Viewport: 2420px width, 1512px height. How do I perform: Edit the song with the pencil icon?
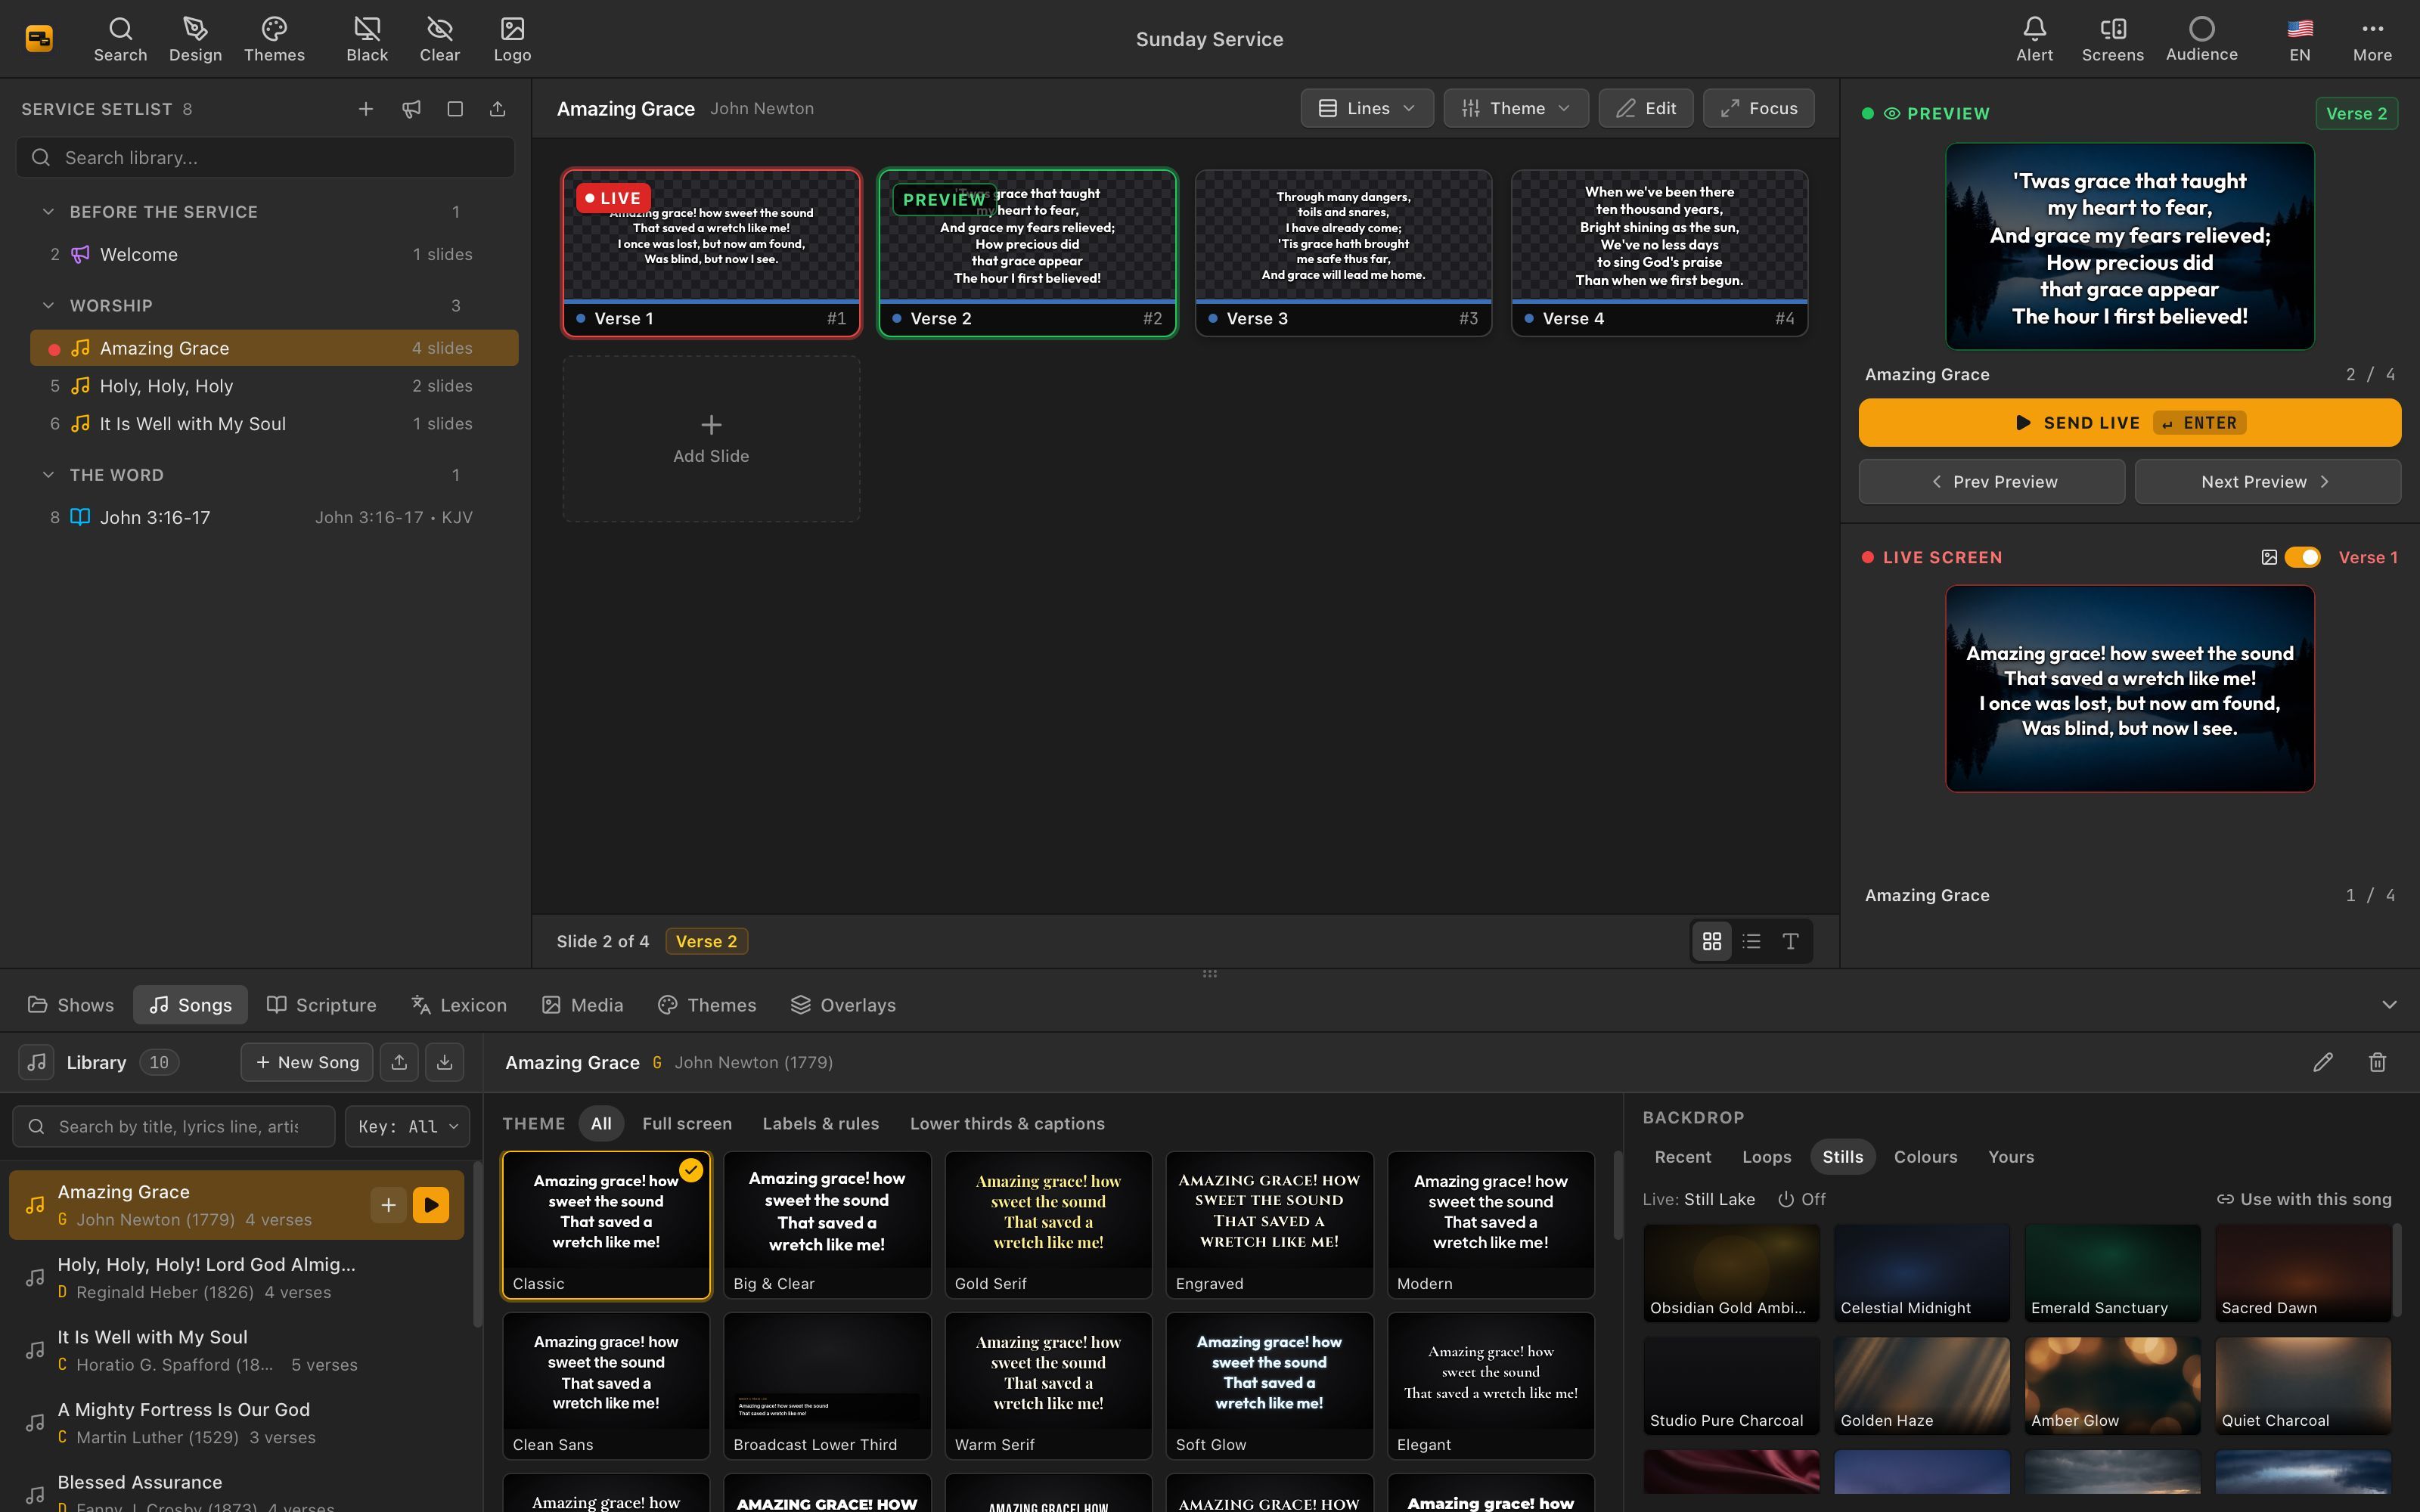point(2323,1062)
